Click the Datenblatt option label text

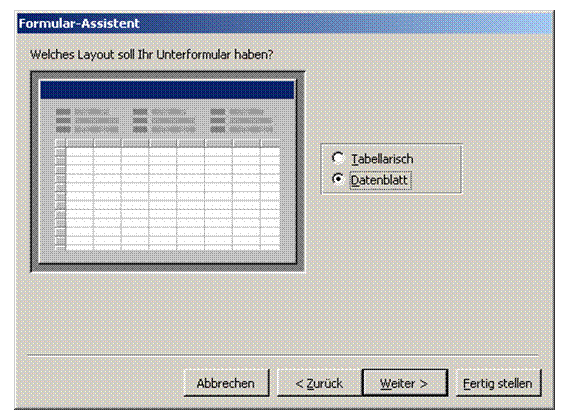coord(379,180)
